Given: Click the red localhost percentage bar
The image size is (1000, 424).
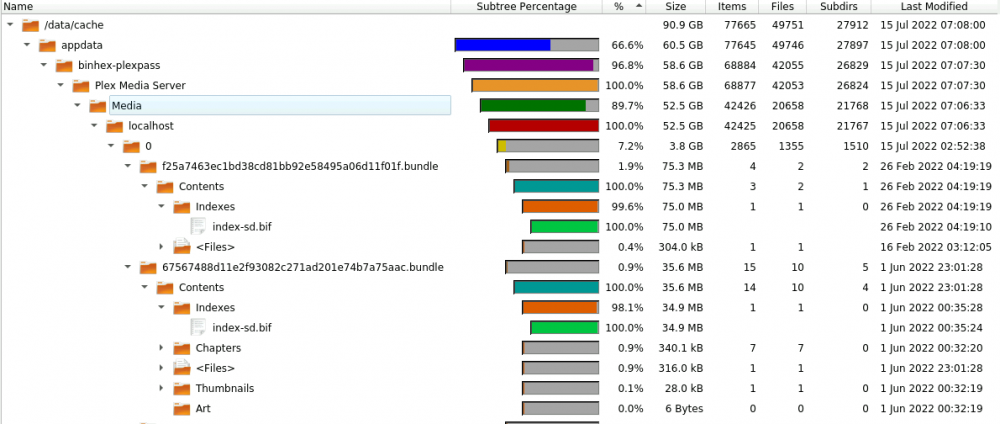Looking at the screenshot, I should click(x=543, y=126).
